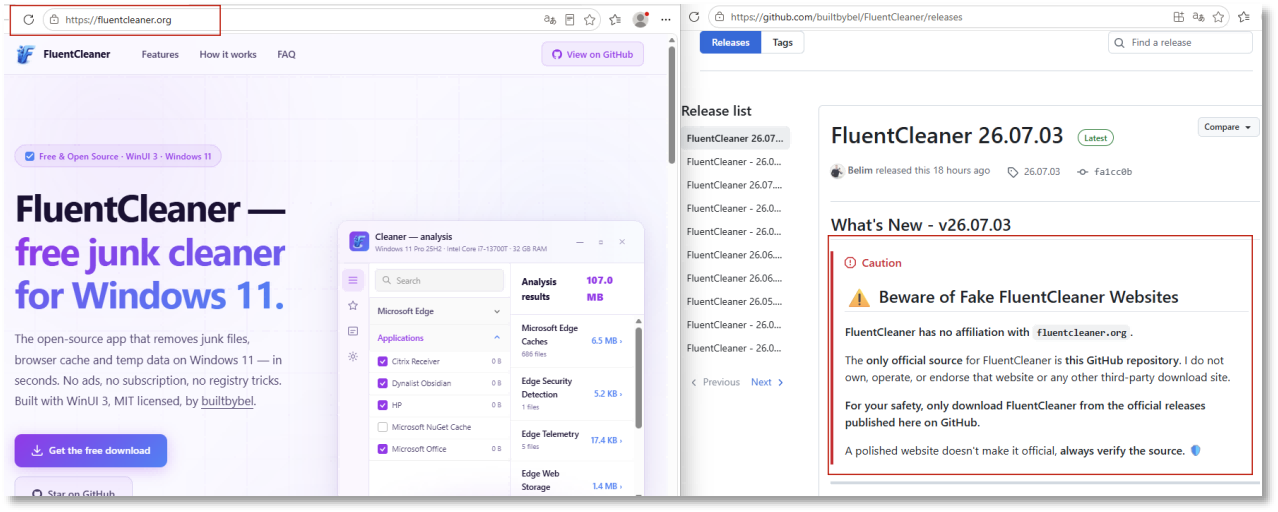This screenshot has width=1278, height=512.
Task: Open the hamburger menu in Cleaner window
Action: (x=353, y=280)
